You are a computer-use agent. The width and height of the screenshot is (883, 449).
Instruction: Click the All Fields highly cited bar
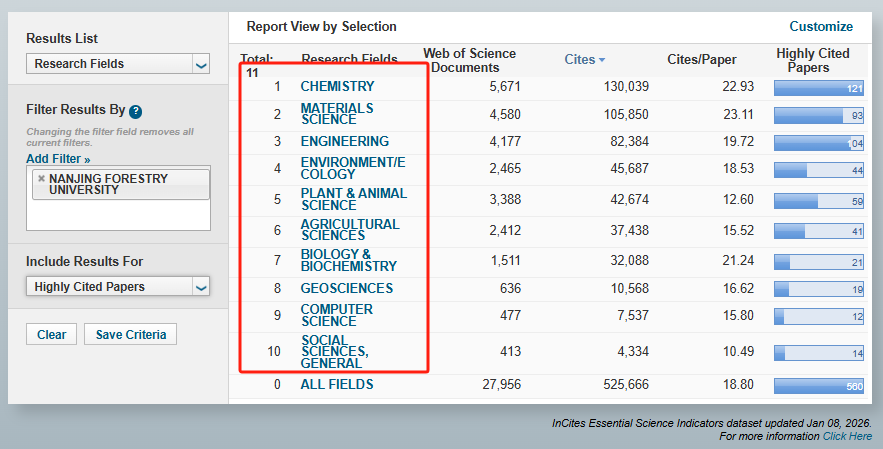point(819,386)
